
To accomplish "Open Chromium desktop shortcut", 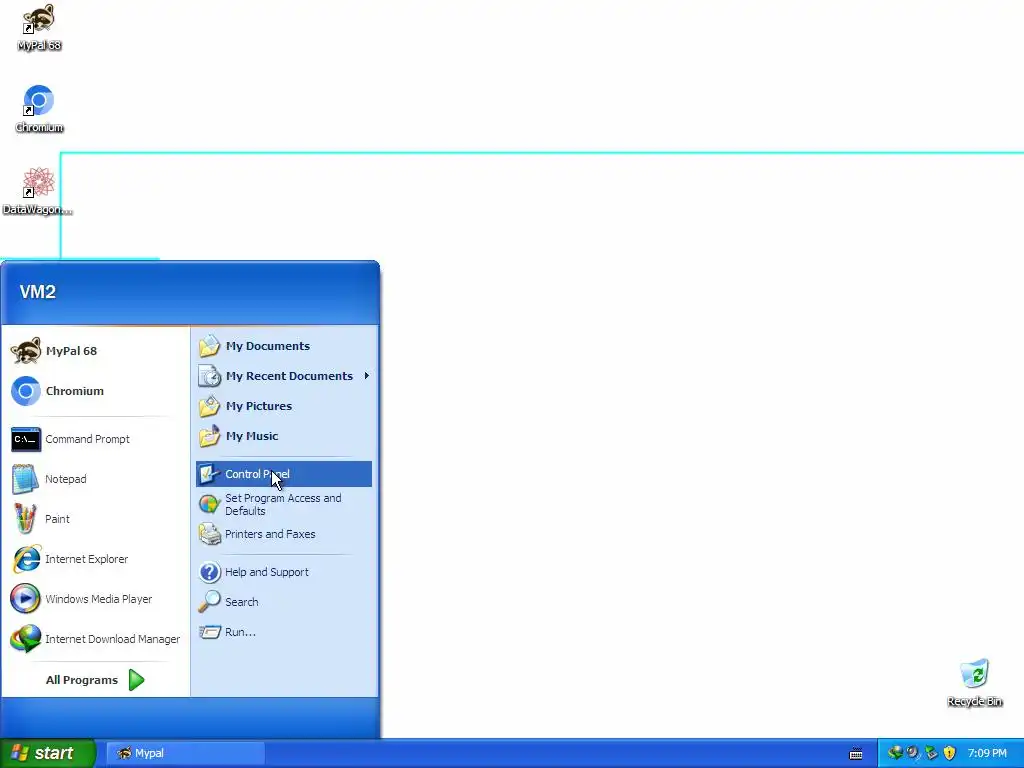I will click(x=39, y=109).
